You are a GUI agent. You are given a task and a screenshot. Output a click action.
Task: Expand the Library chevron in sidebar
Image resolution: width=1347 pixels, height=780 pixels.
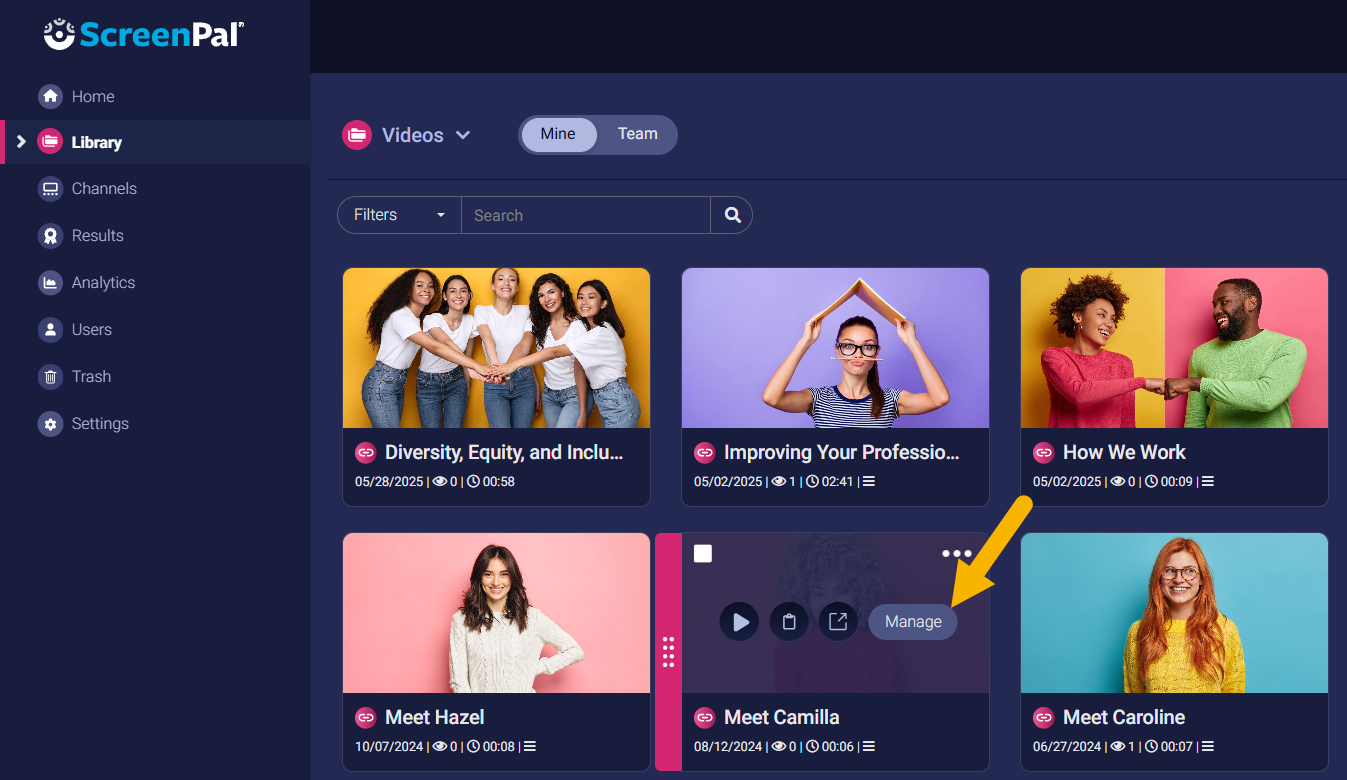21,142
